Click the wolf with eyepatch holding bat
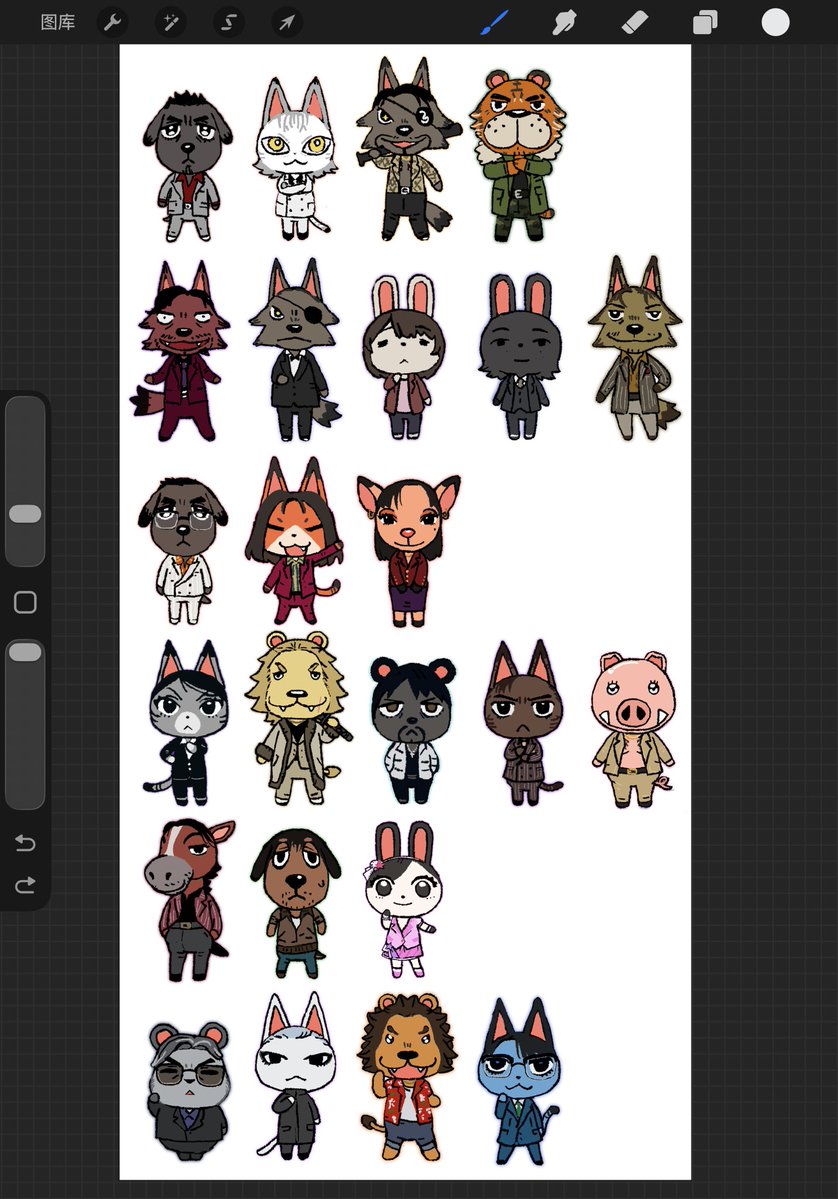 408,149
